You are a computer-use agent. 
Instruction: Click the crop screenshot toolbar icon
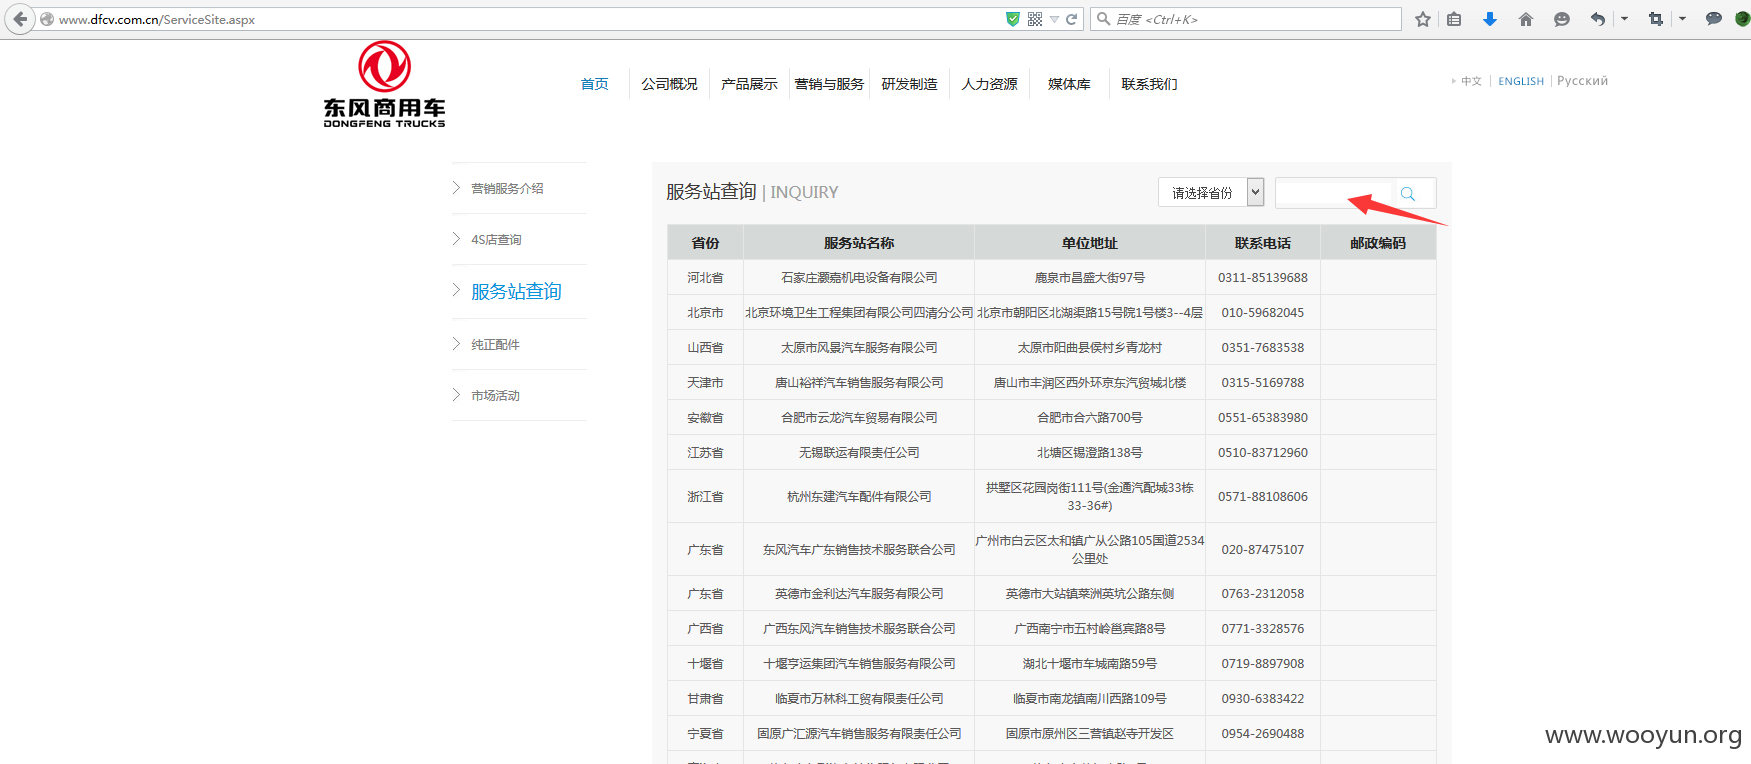pos(1656,19)
